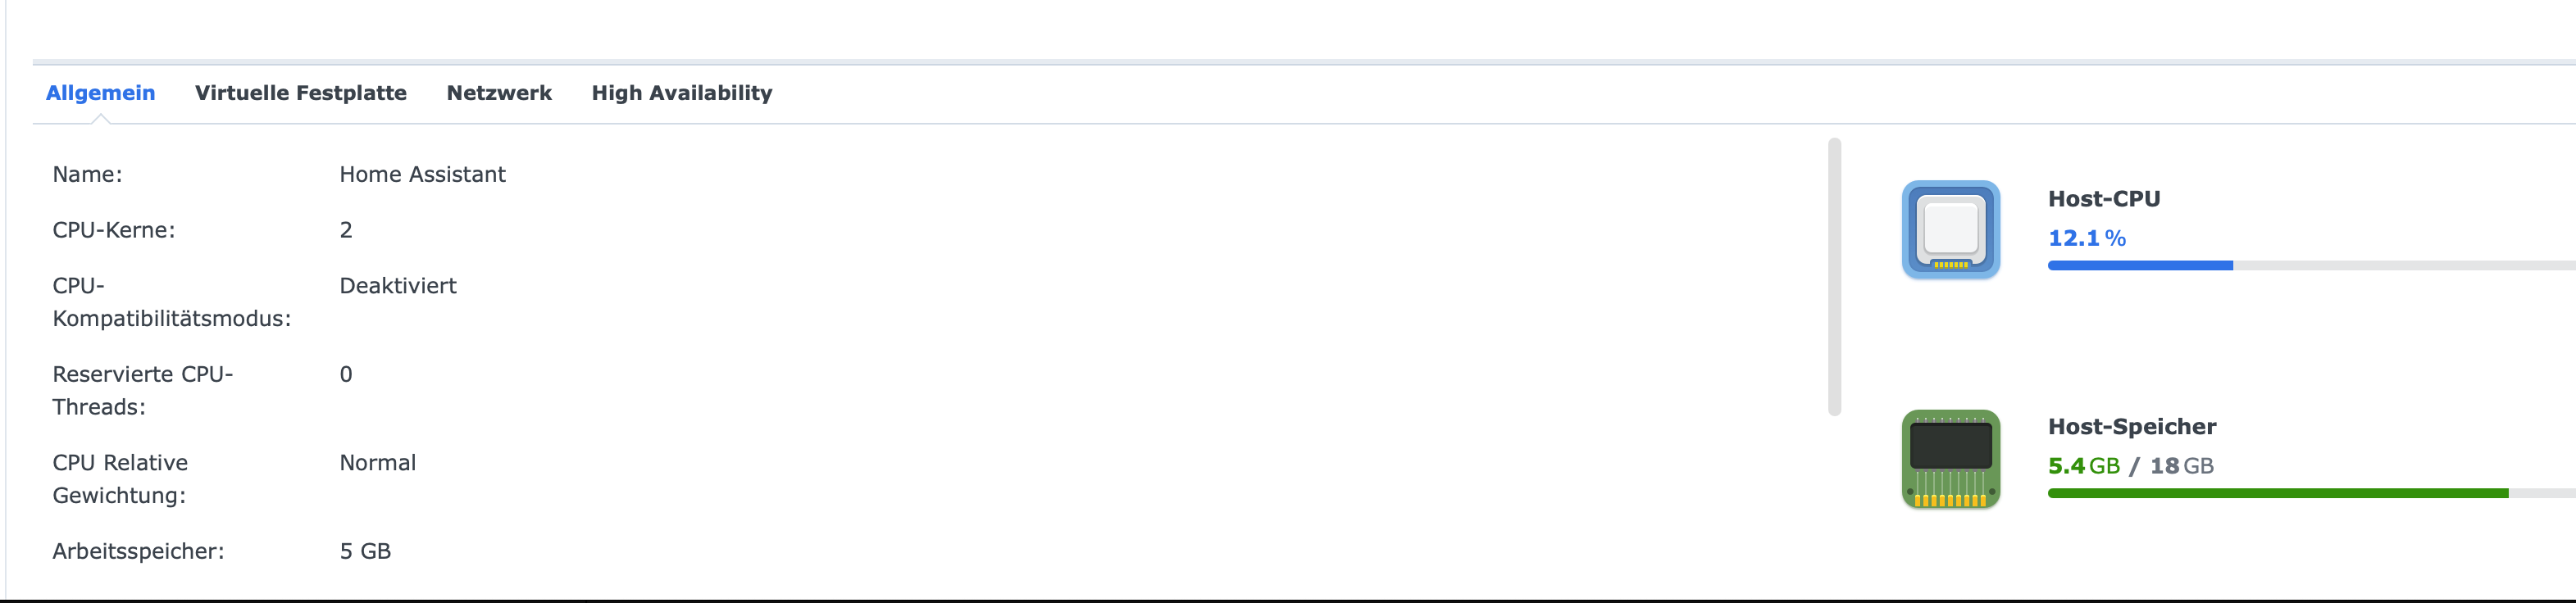Click the Host-CPU usage progress bar
The image size is (2576, 603).
(x=2311, y=266)
